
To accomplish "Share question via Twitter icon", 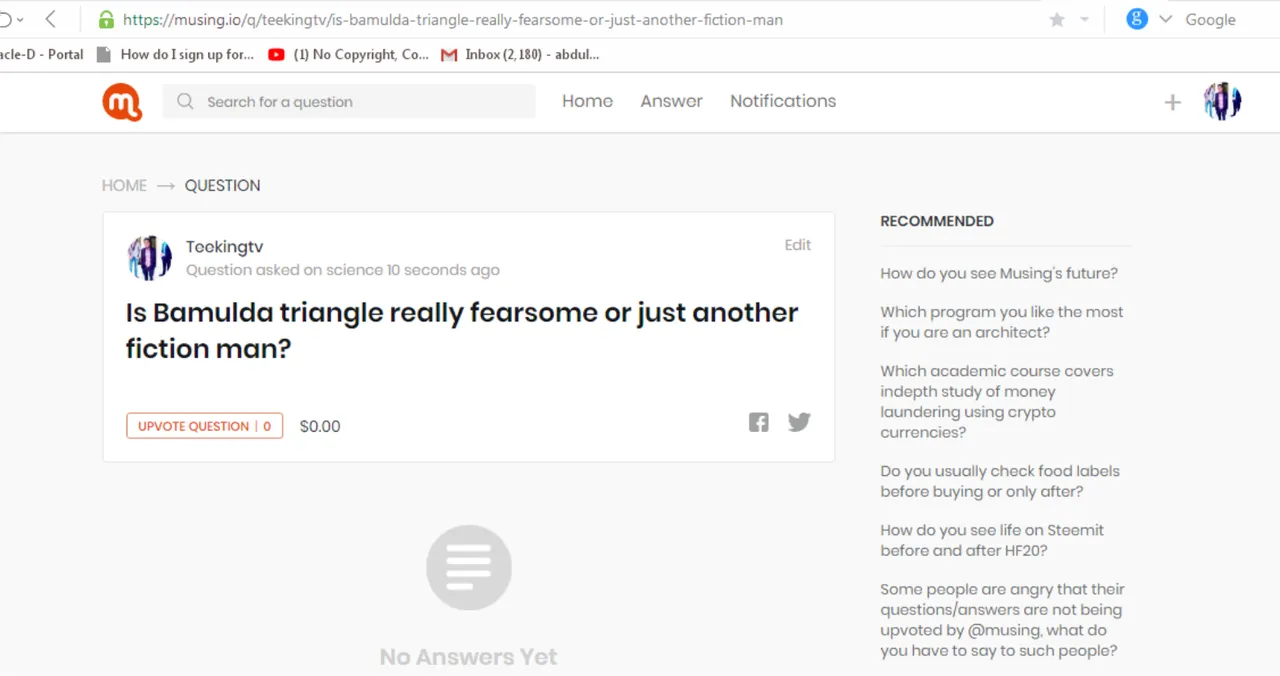I will [x=799, y=422].
